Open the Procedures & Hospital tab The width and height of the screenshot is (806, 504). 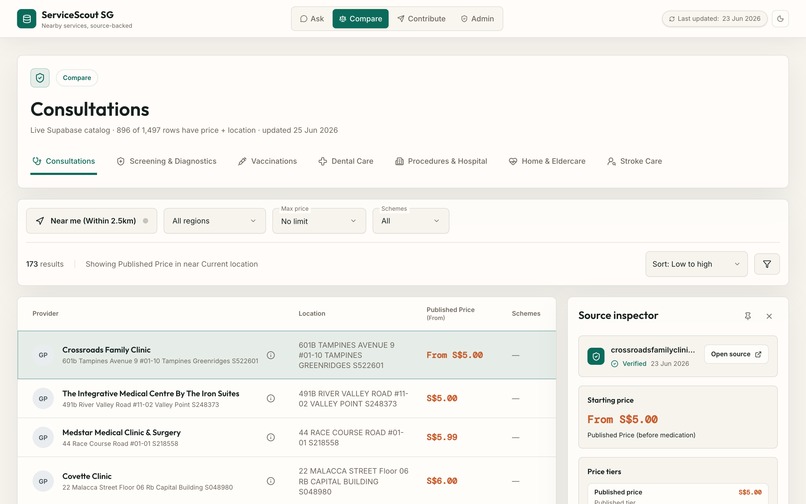[x=441, y=161]
